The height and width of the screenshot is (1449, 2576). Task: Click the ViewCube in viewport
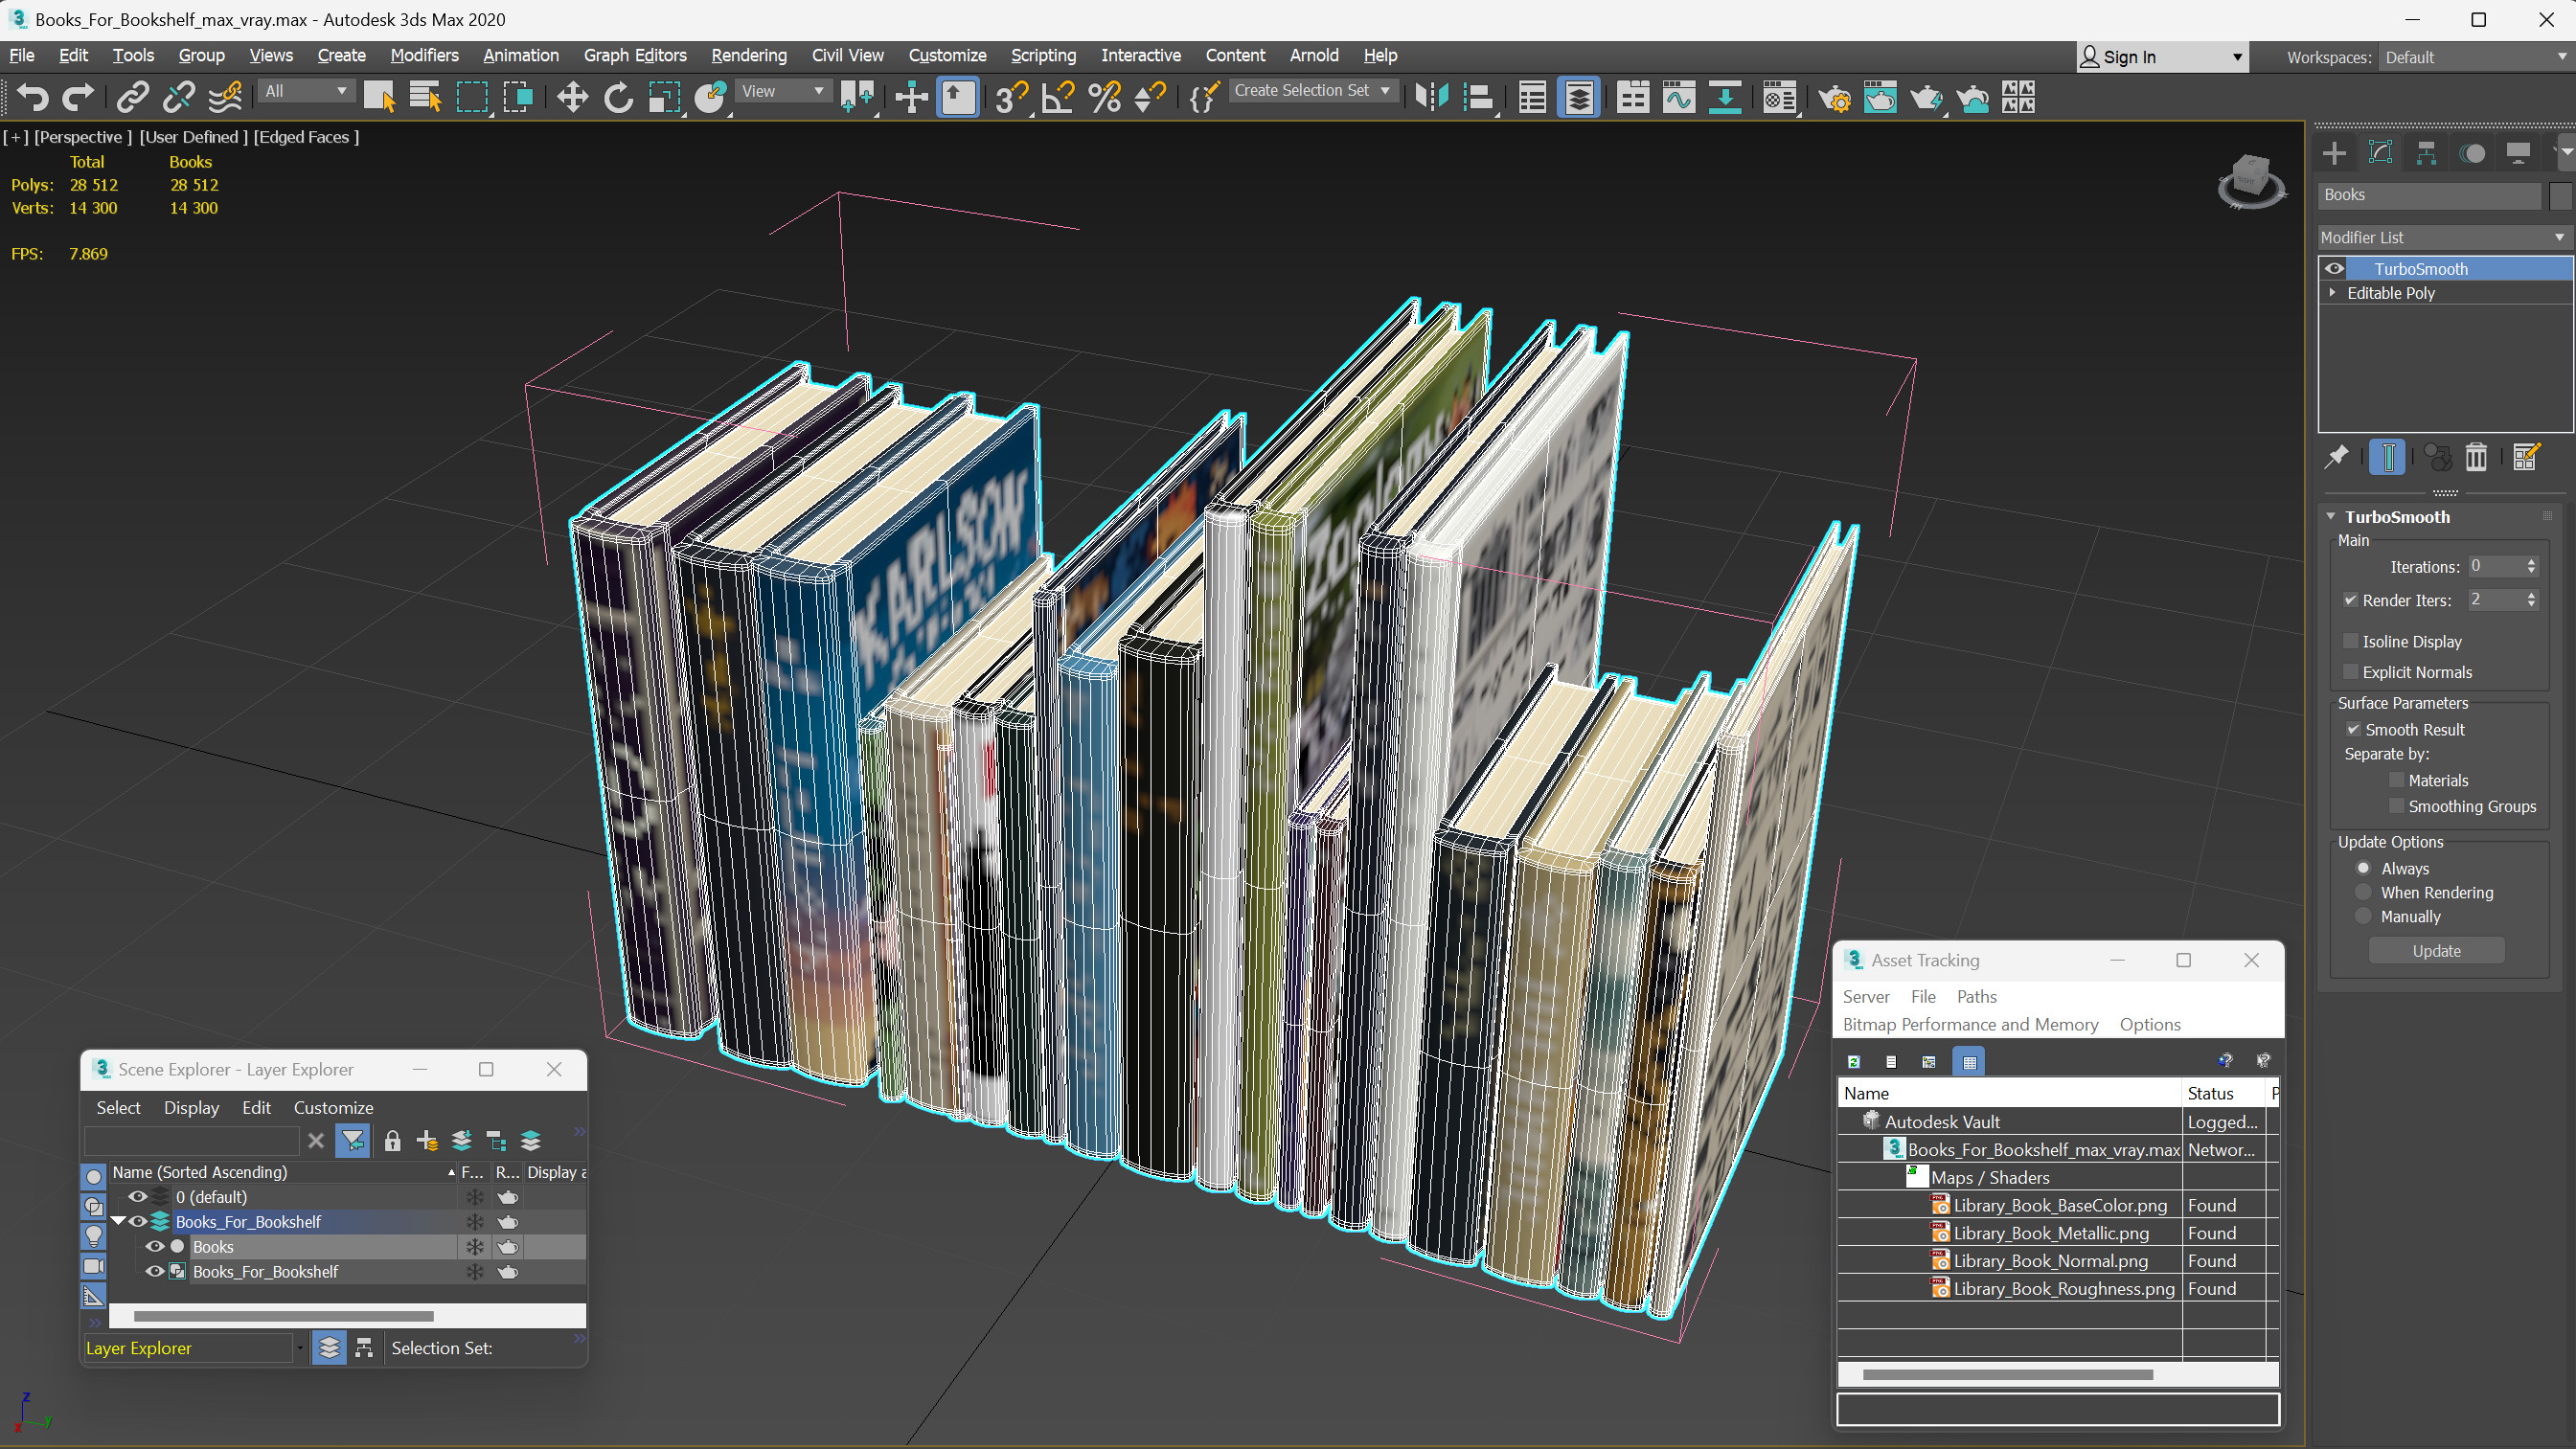[x=2251, y=180]
